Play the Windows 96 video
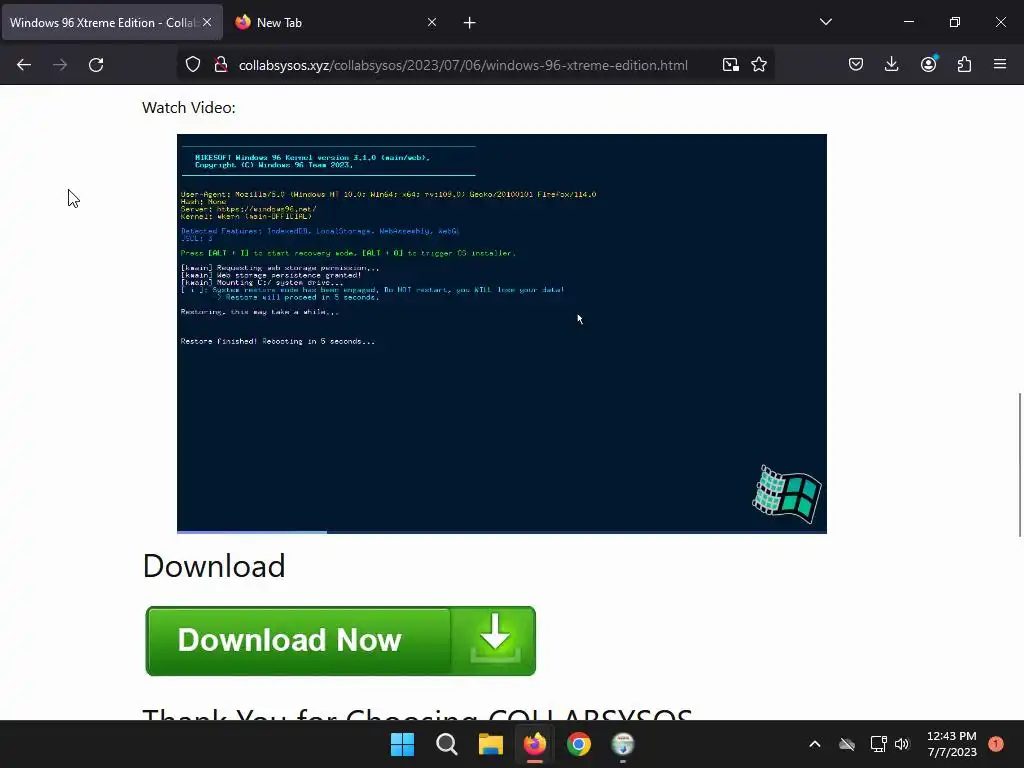Image resolution: width=1024 pixels, height=768 pixels. coord(502,333)
